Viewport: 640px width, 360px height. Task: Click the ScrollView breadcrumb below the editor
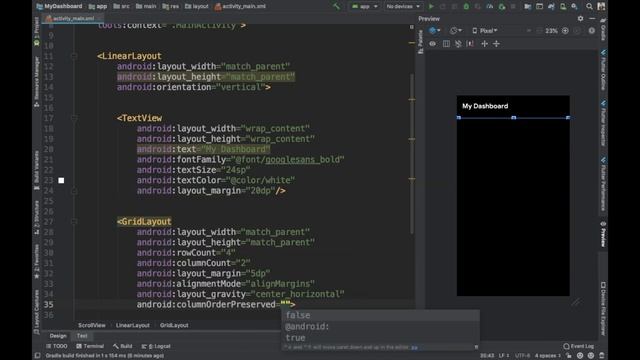point(92,325)
